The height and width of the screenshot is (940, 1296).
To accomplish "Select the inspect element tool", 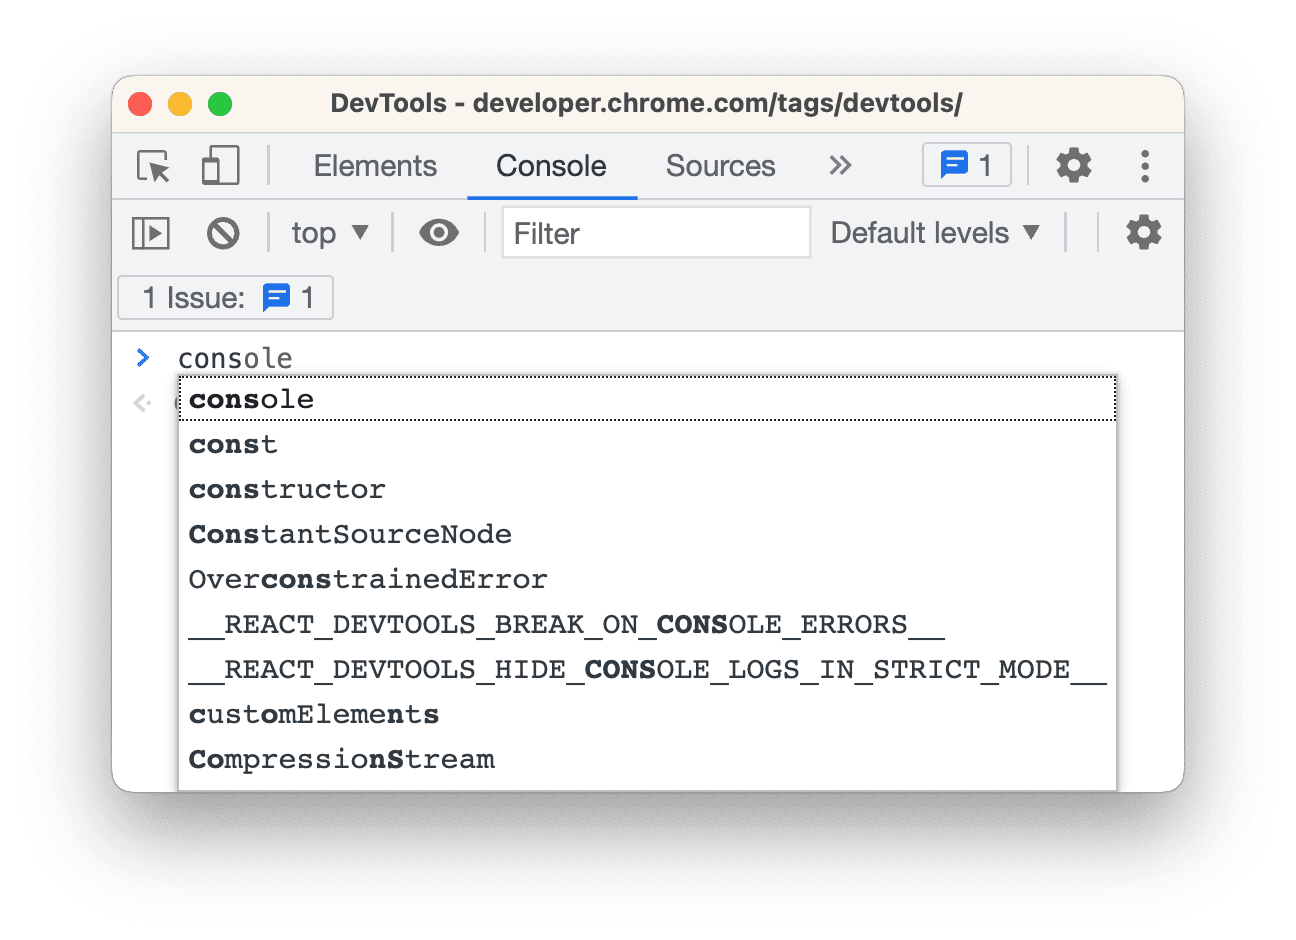I will pos(152,167).
